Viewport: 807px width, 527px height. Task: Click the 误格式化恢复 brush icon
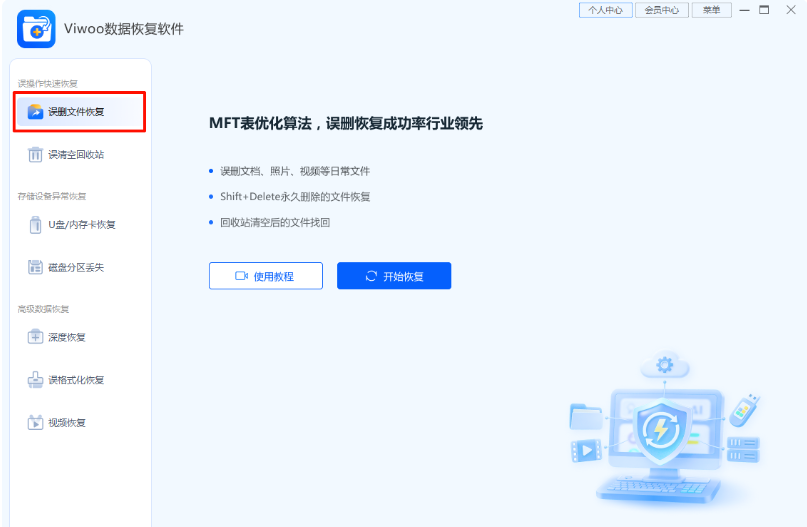click(x=35, y=380)
